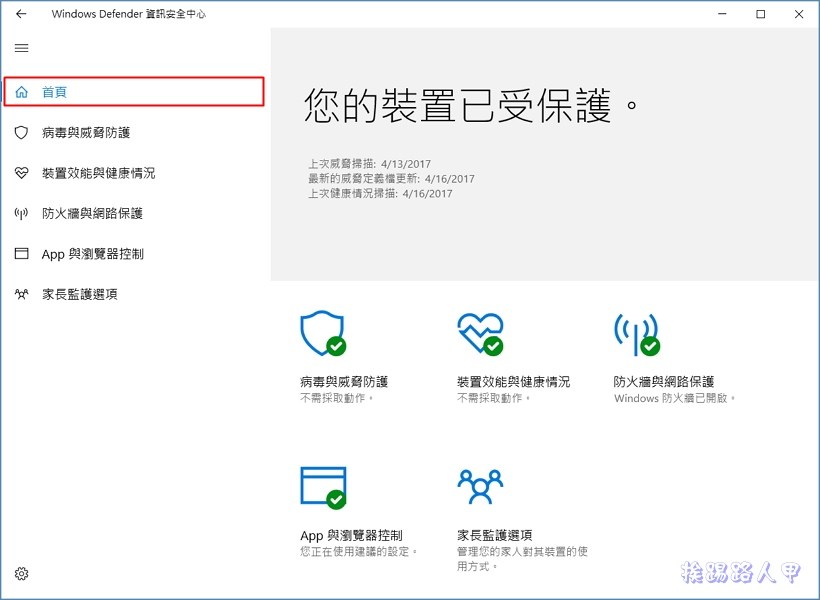Open the large App browser control tile icon
Image resolution: width=820 pixels, height=600 pixels.
pyautogui.click(x=323, y=488)
